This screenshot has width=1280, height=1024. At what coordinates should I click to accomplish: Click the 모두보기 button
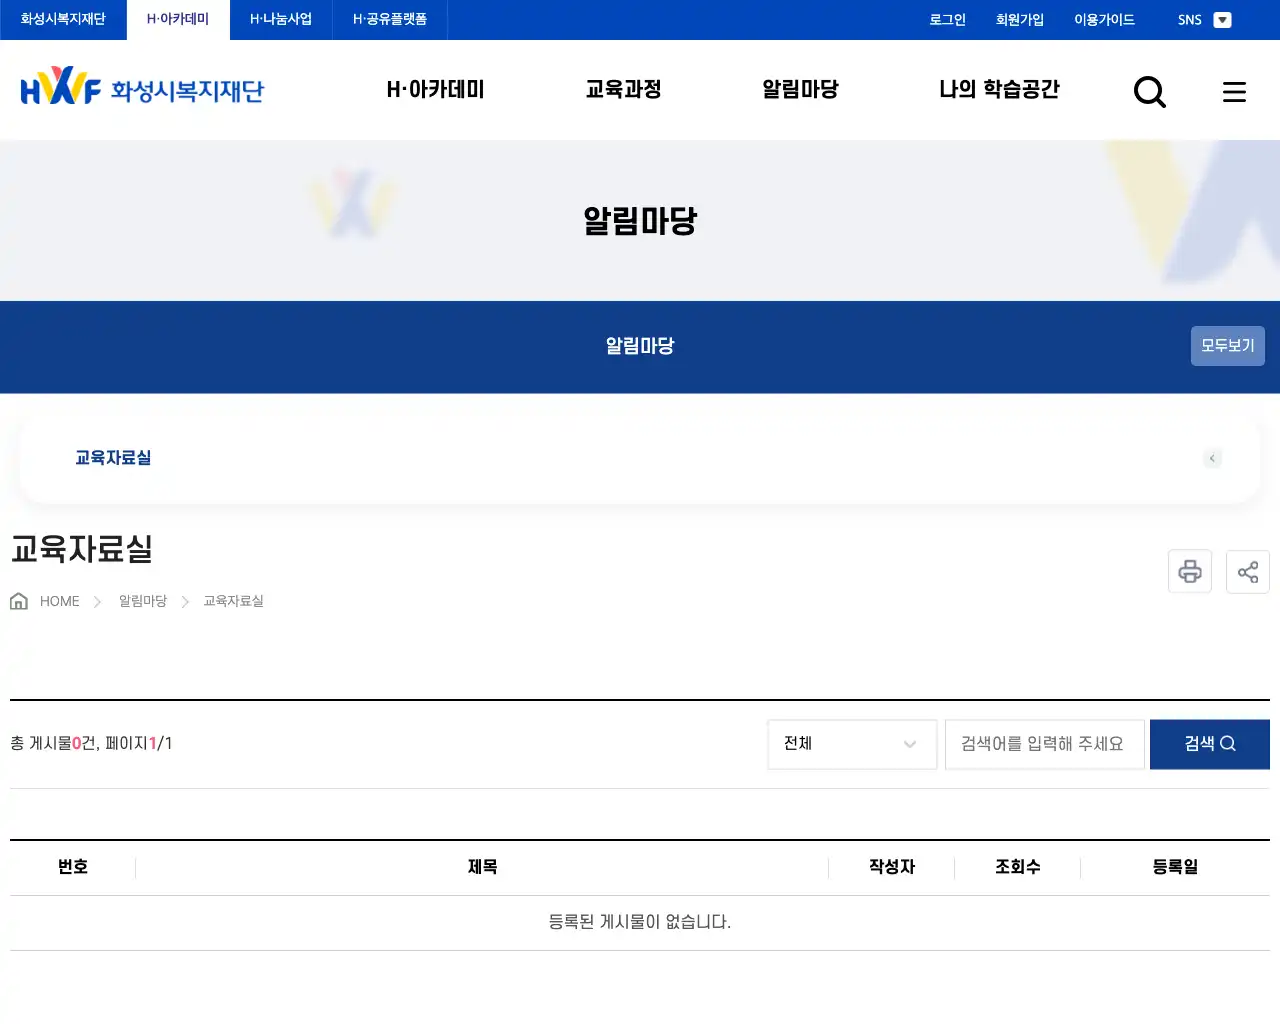[x=1227, y=345]
